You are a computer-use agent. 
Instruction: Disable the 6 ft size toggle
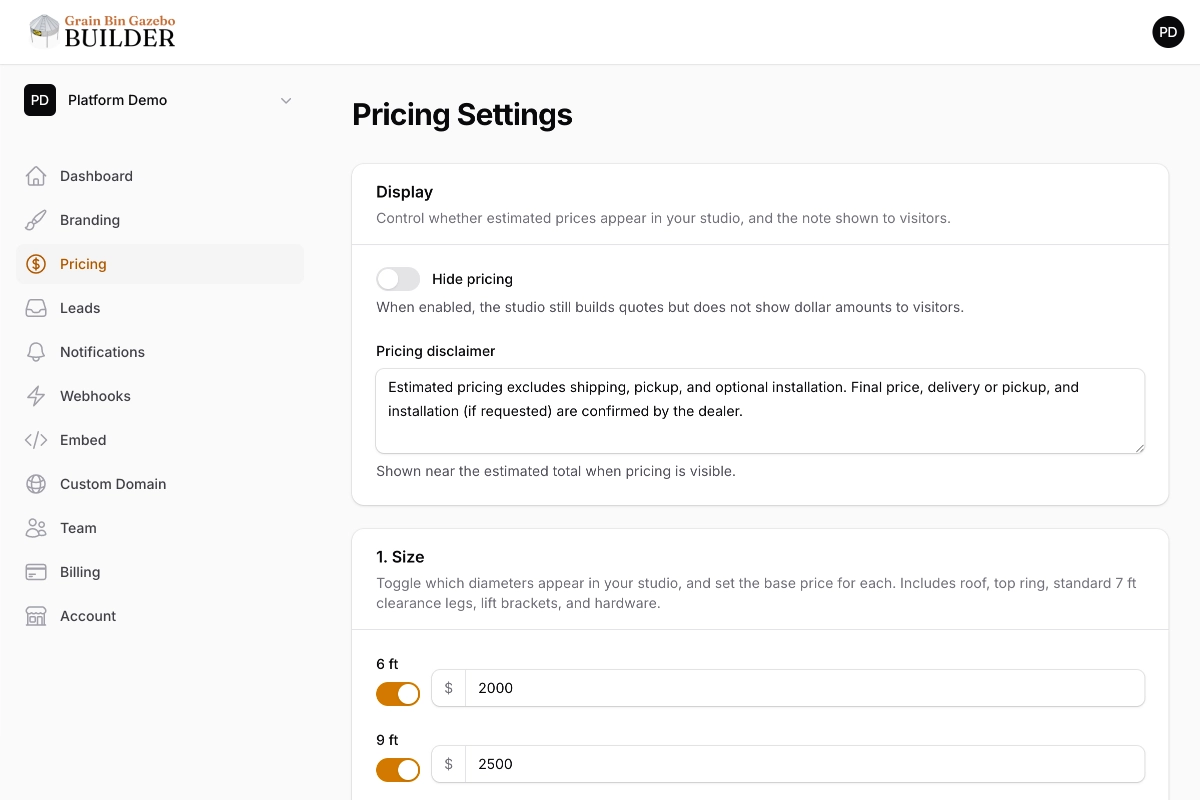(x=398, y=694)
